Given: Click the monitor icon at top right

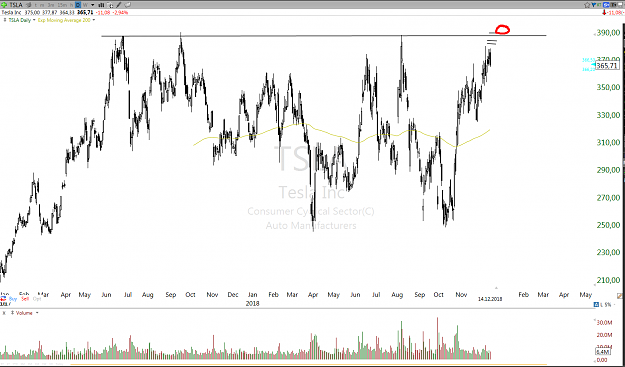Looking at the screenshot, I should 621,5.
